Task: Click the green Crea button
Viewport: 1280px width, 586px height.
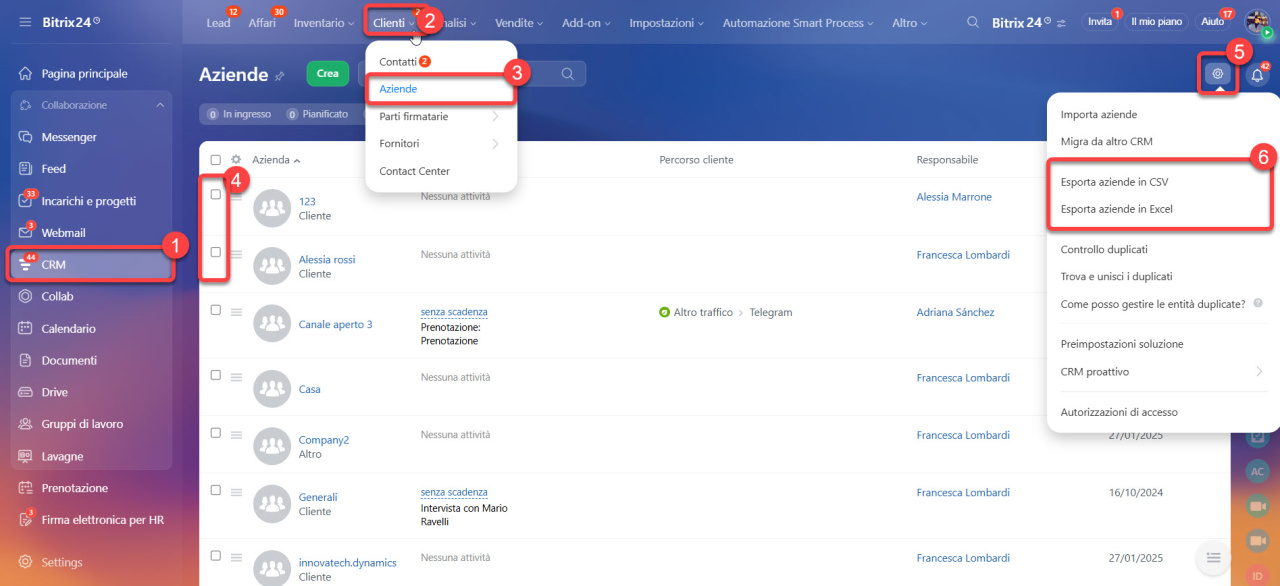Action: coord(327,74)
